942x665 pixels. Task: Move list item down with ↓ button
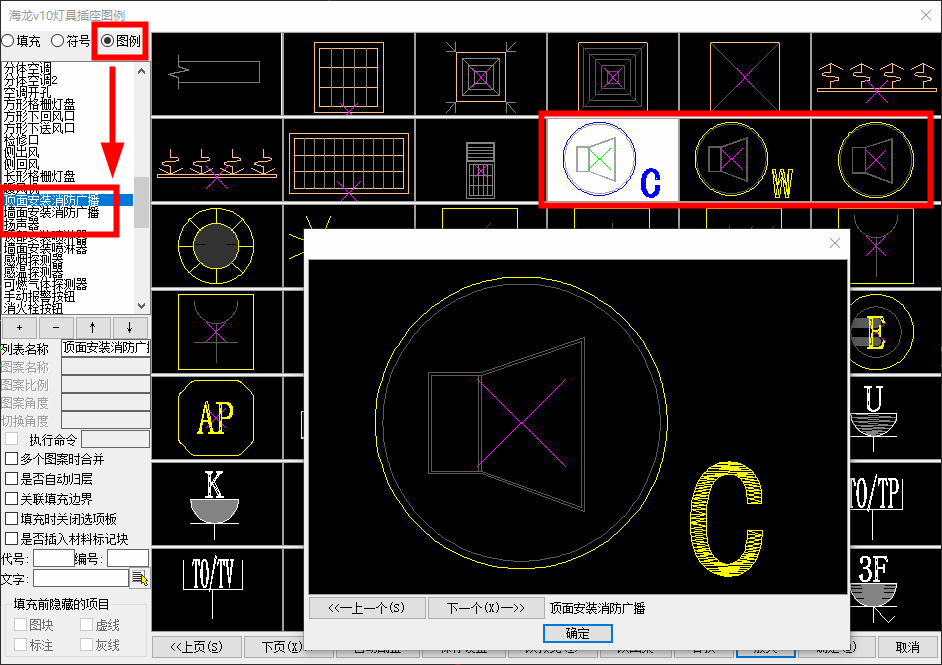[x=130, y=328]
